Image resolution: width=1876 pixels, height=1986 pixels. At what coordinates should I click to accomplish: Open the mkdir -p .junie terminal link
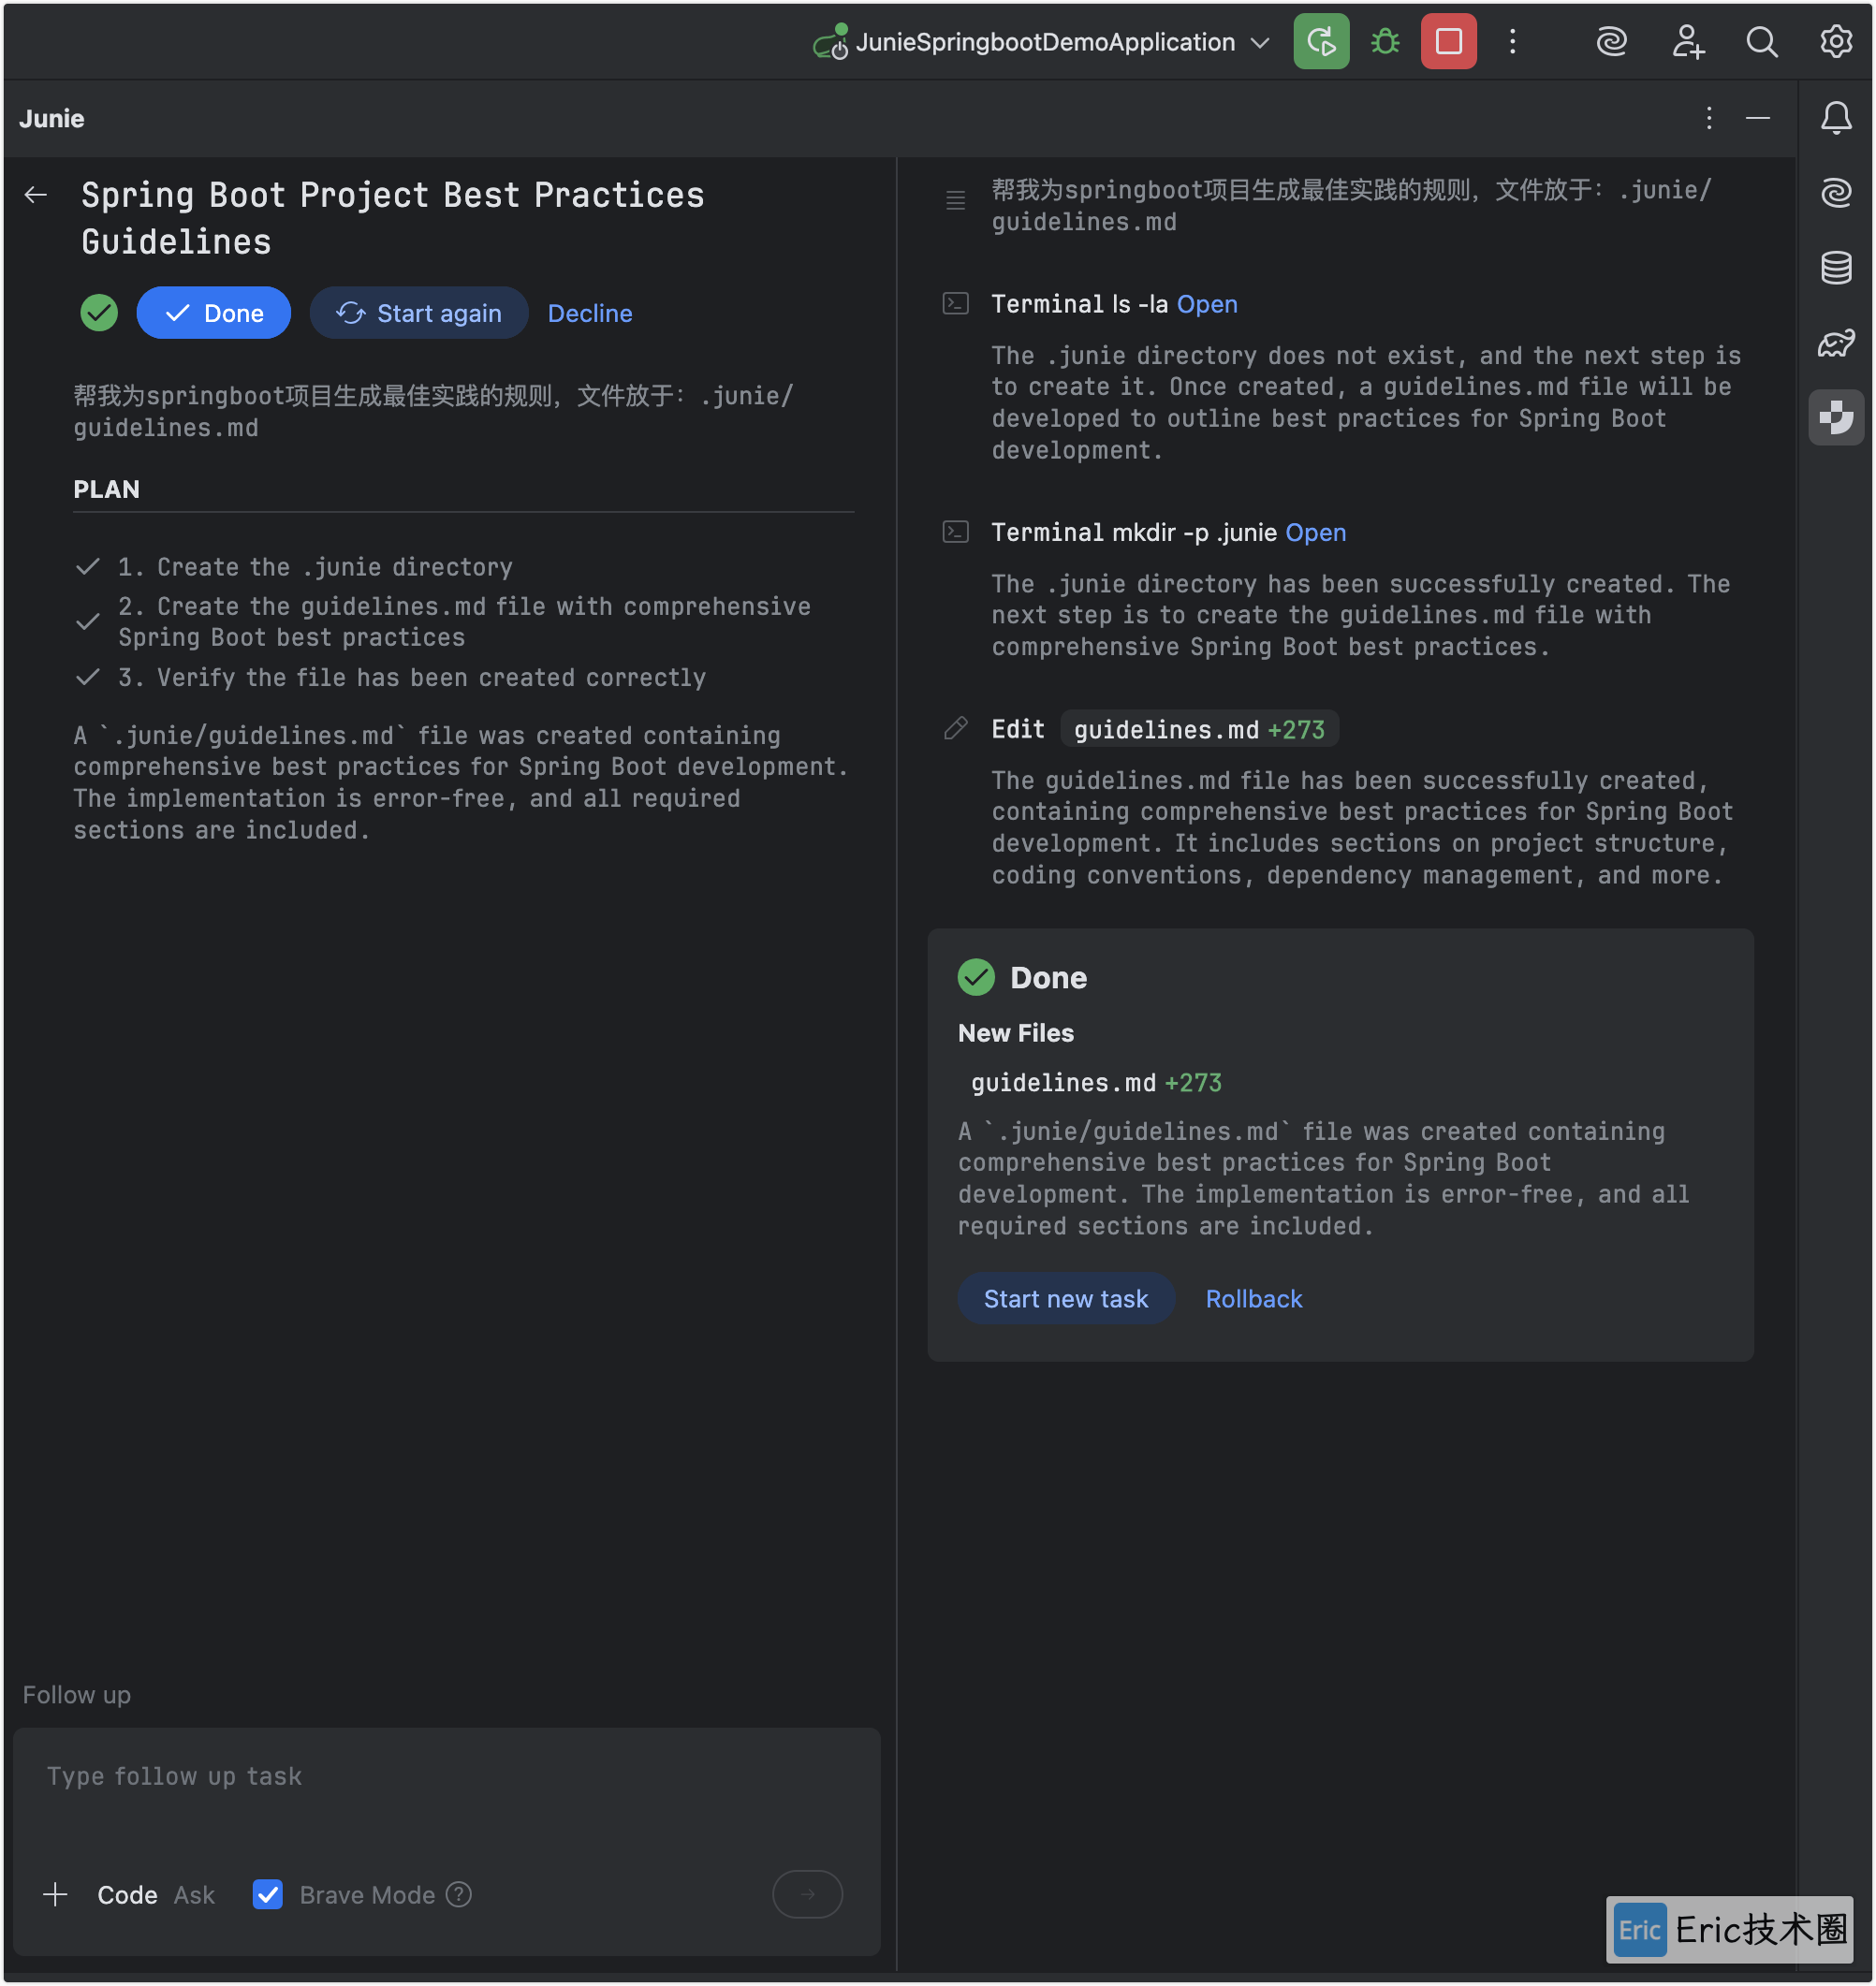(1316, 532)
